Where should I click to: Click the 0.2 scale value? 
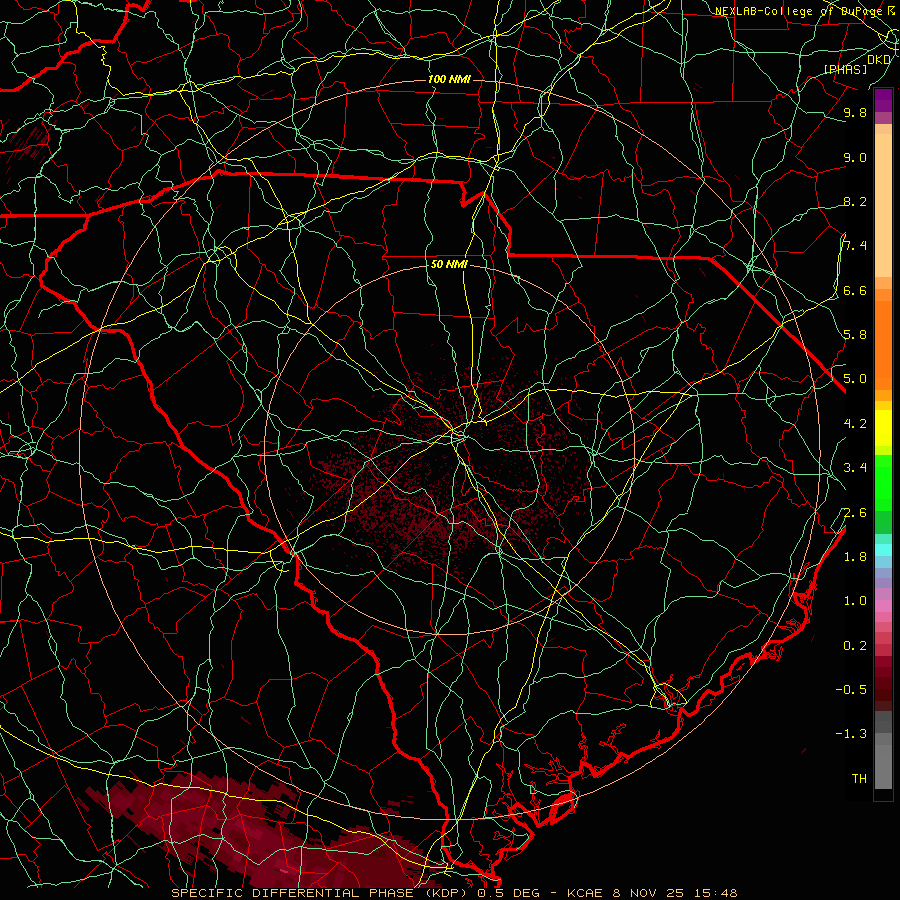click(855, 646)
